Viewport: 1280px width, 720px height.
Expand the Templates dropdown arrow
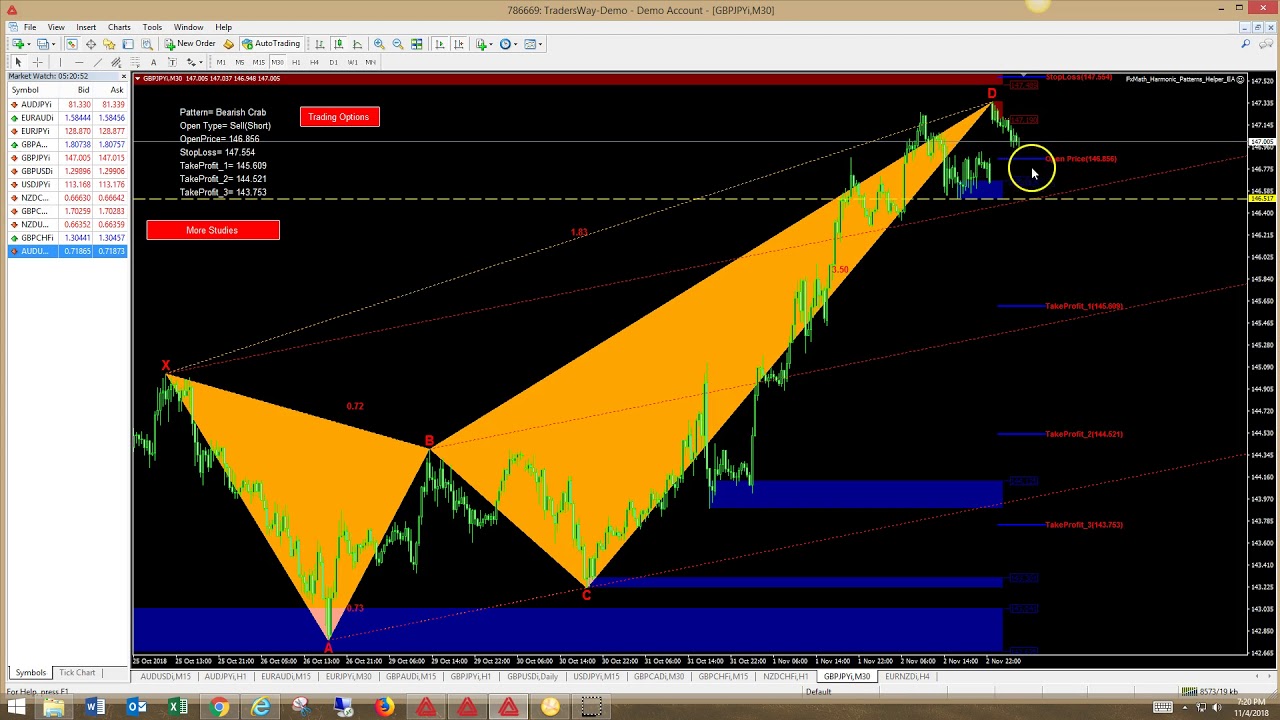coord(541,44)
